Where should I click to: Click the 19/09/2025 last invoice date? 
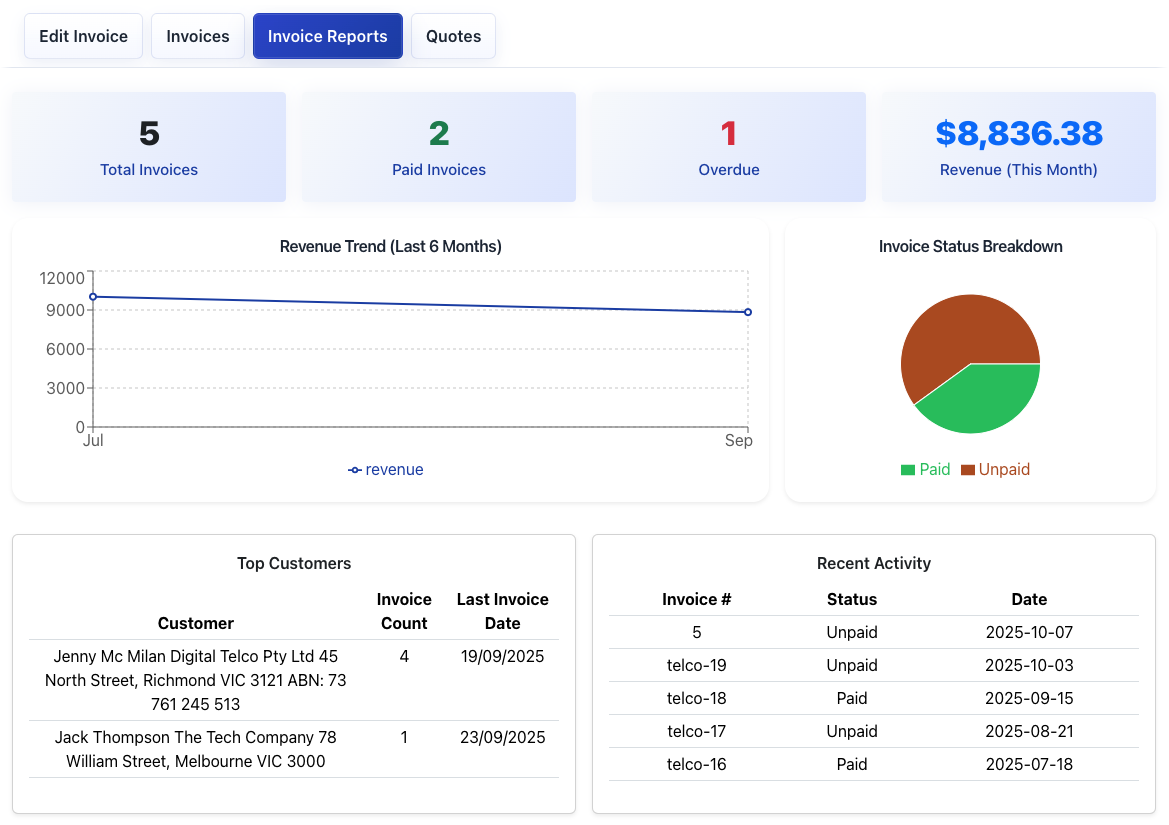pyautogui.click(x=502, y=657)
